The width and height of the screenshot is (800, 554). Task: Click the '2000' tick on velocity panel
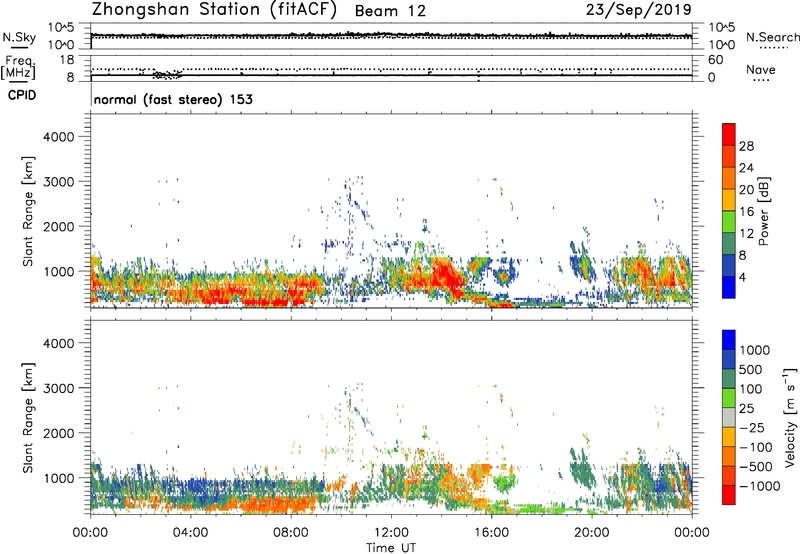click(x=59, y=433)
